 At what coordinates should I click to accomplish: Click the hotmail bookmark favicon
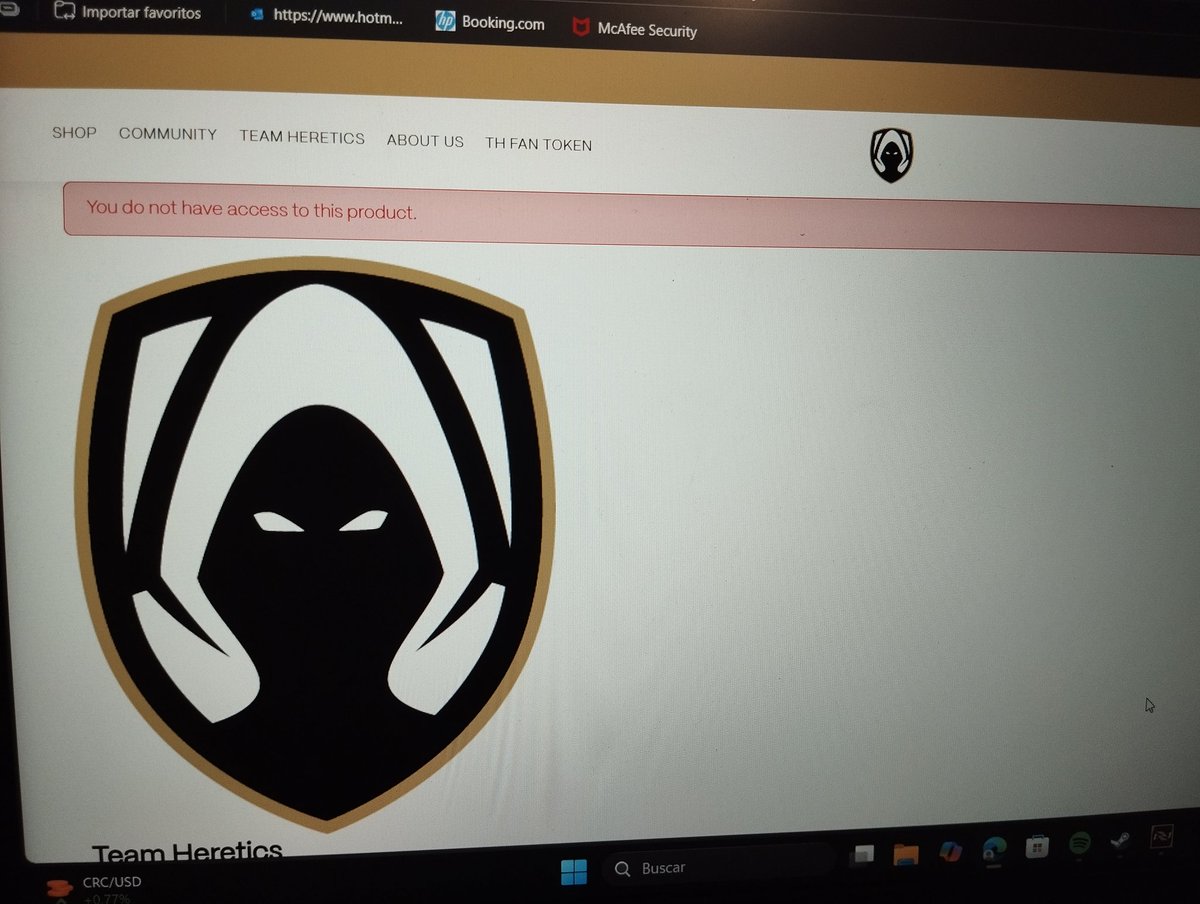pos(257,15)
